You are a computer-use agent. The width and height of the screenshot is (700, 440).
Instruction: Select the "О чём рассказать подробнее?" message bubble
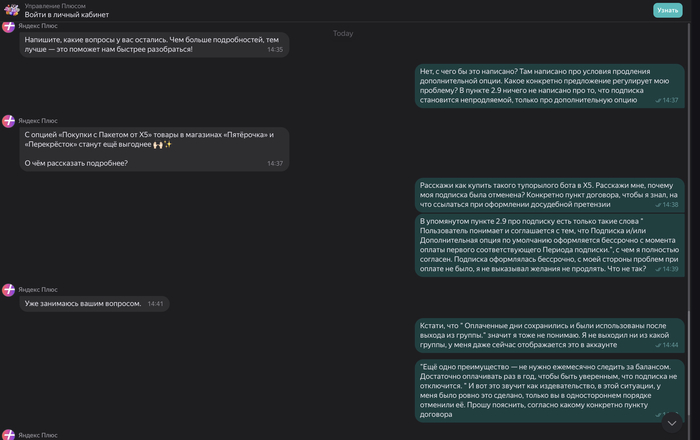point(153,150)
